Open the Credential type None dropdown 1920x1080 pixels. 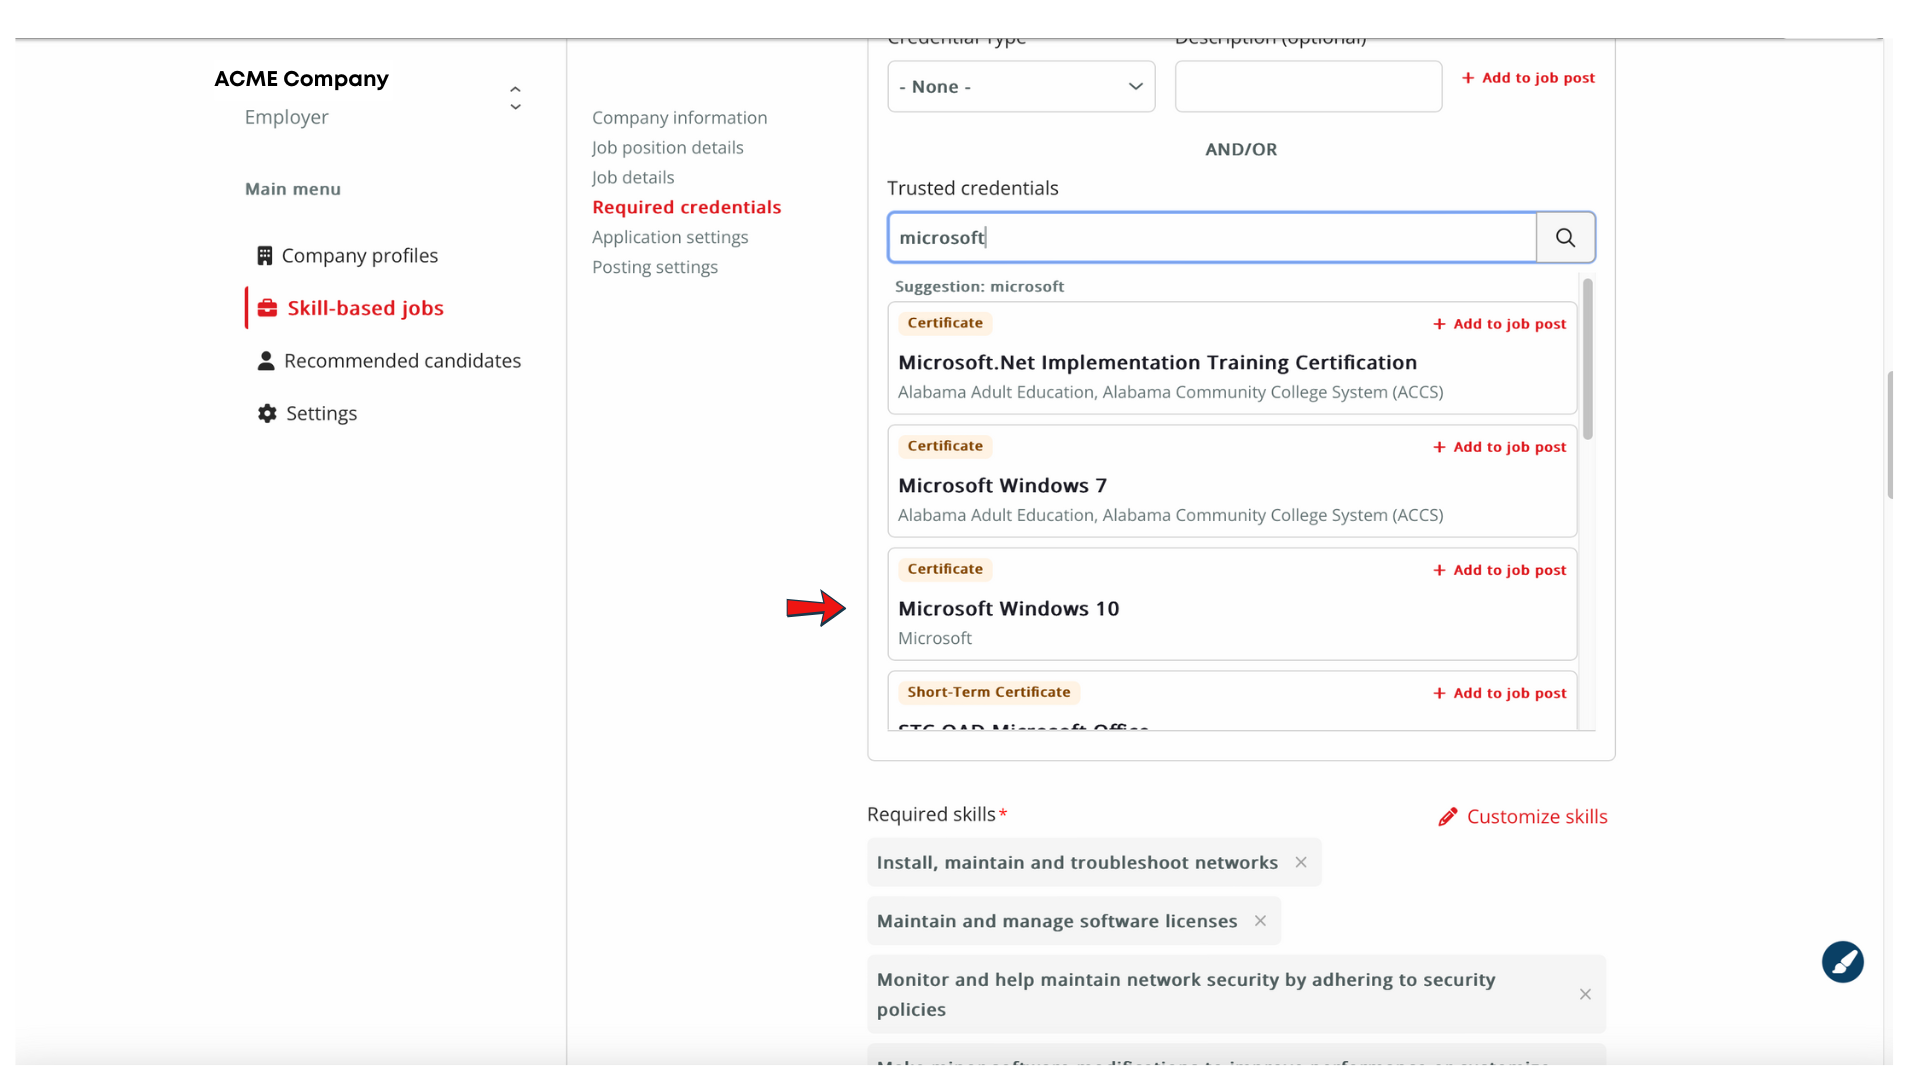pos(1021,87)
